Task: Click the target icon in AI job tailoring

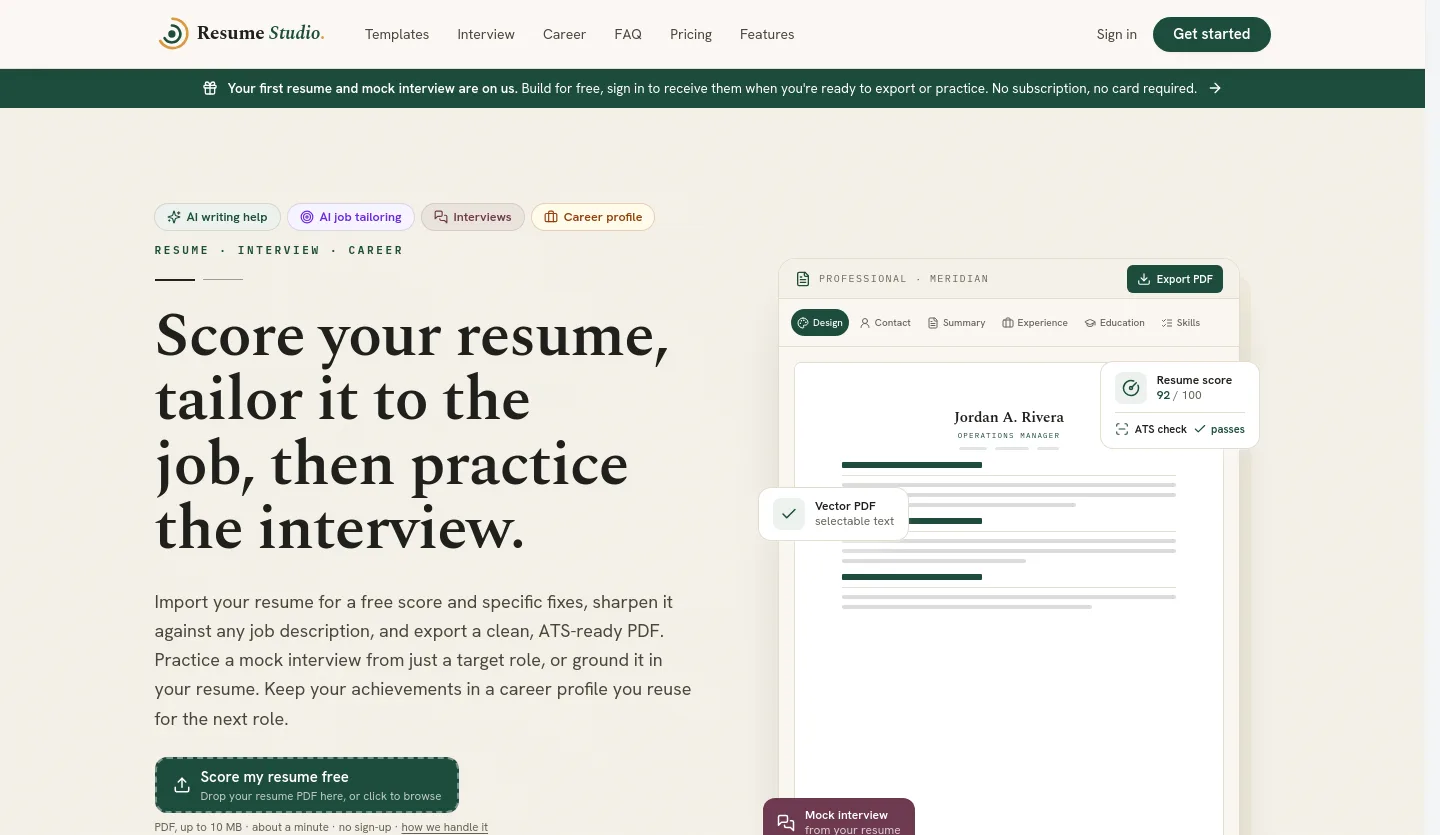Action: (307, 217)
